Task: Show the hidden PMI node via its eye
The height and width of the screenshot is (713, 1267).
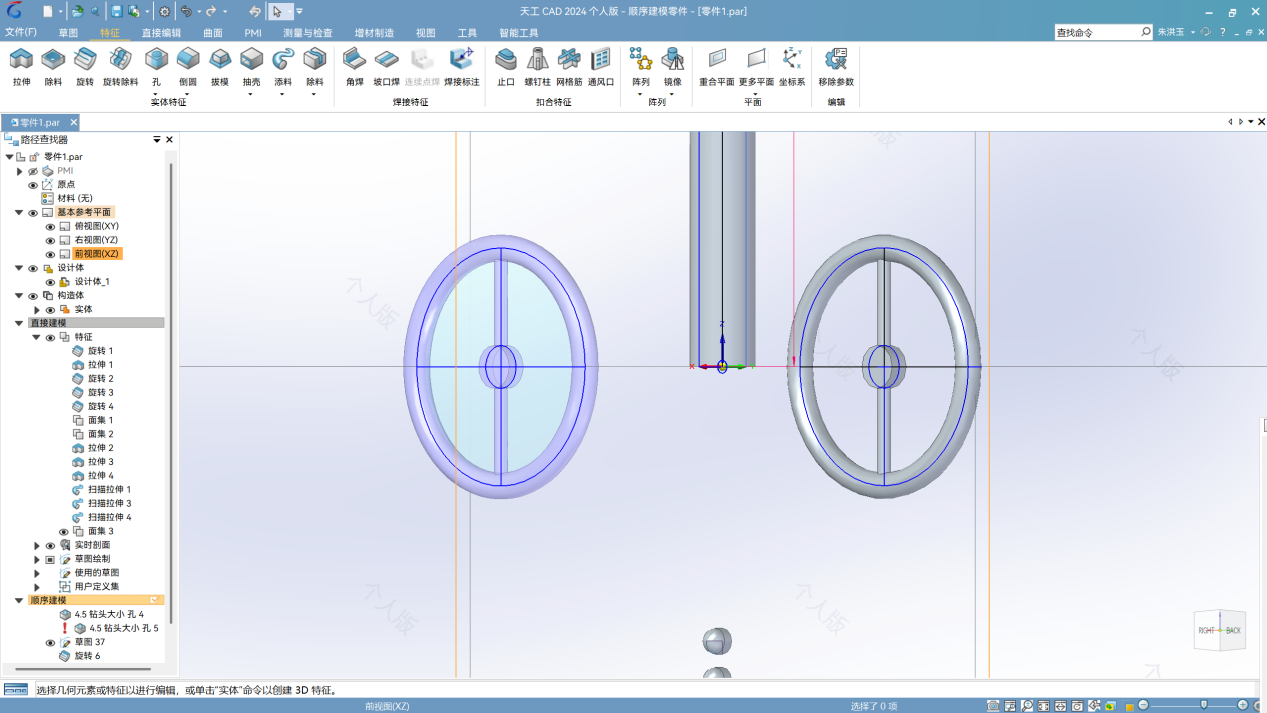Action: (x=33, y=172)
